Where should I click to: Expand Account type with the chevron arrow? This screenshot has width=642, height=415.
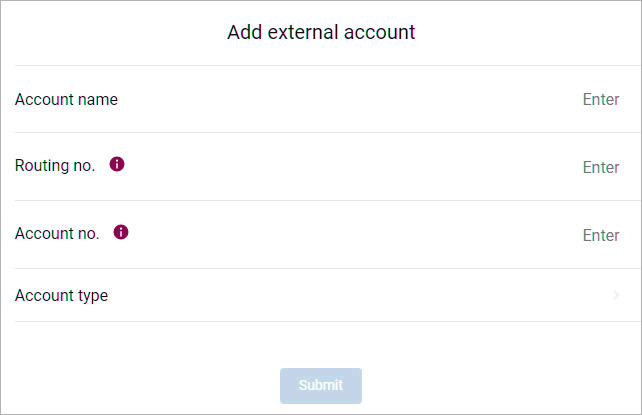tap(616, 295)
